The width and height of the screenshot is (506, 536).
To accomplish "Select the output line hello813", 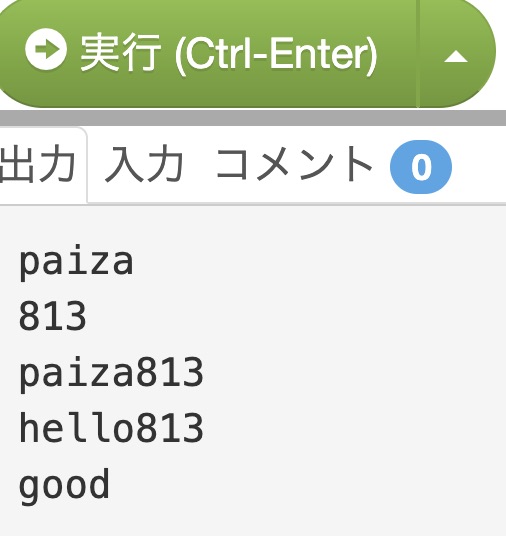I will click(111, 427).
